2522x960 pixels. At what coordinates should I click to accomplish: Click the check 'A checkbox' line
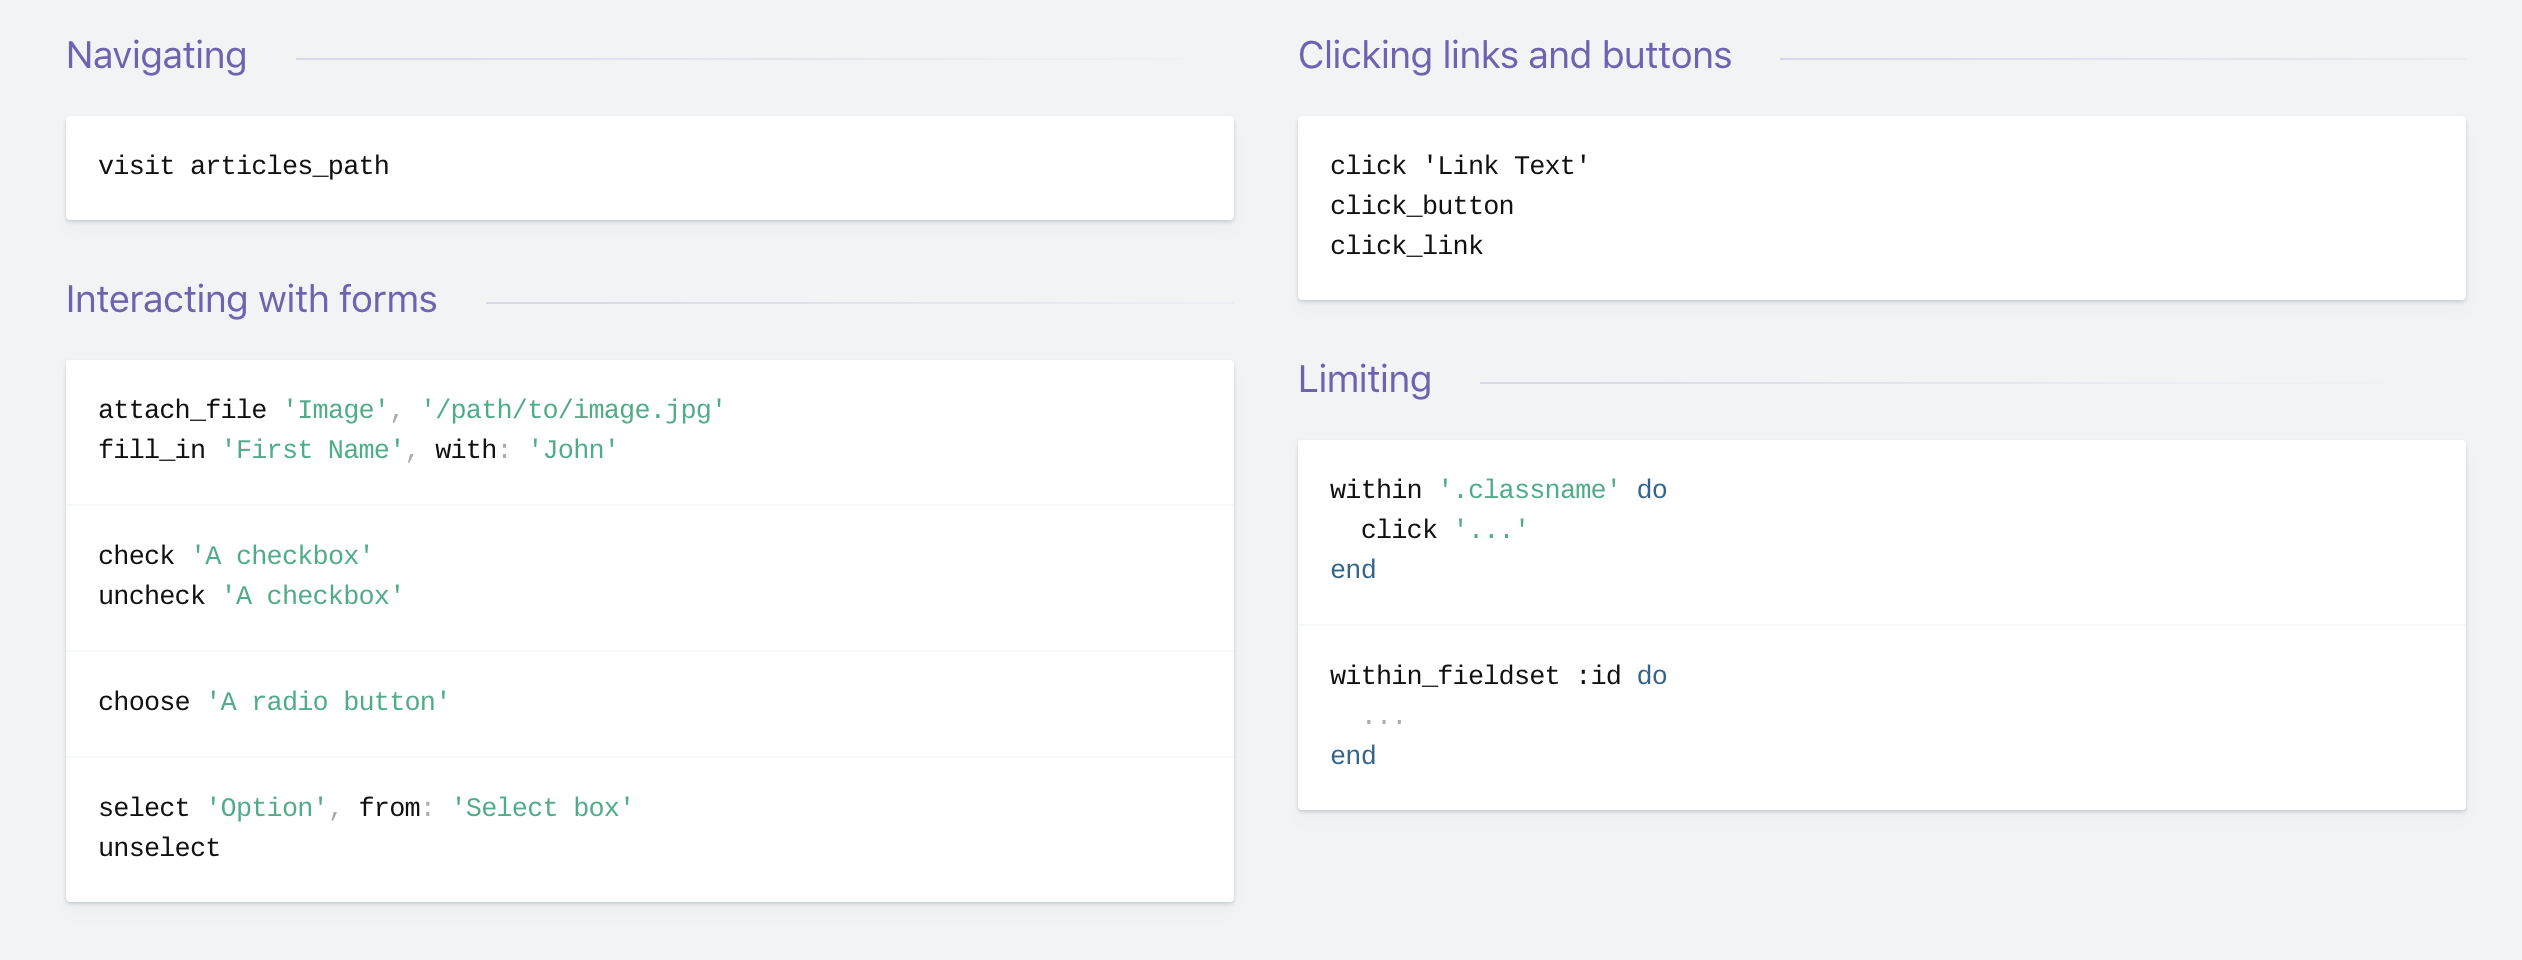235,556
